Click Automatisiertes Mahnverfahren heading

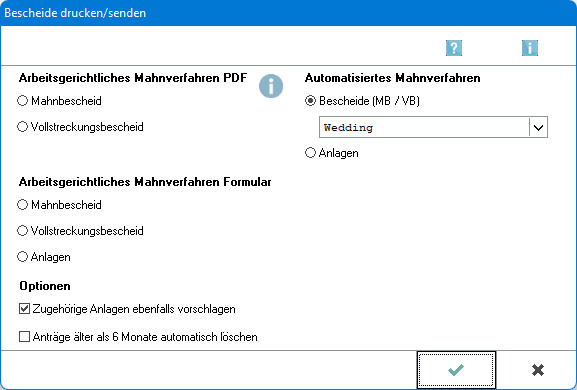(393, 78)
